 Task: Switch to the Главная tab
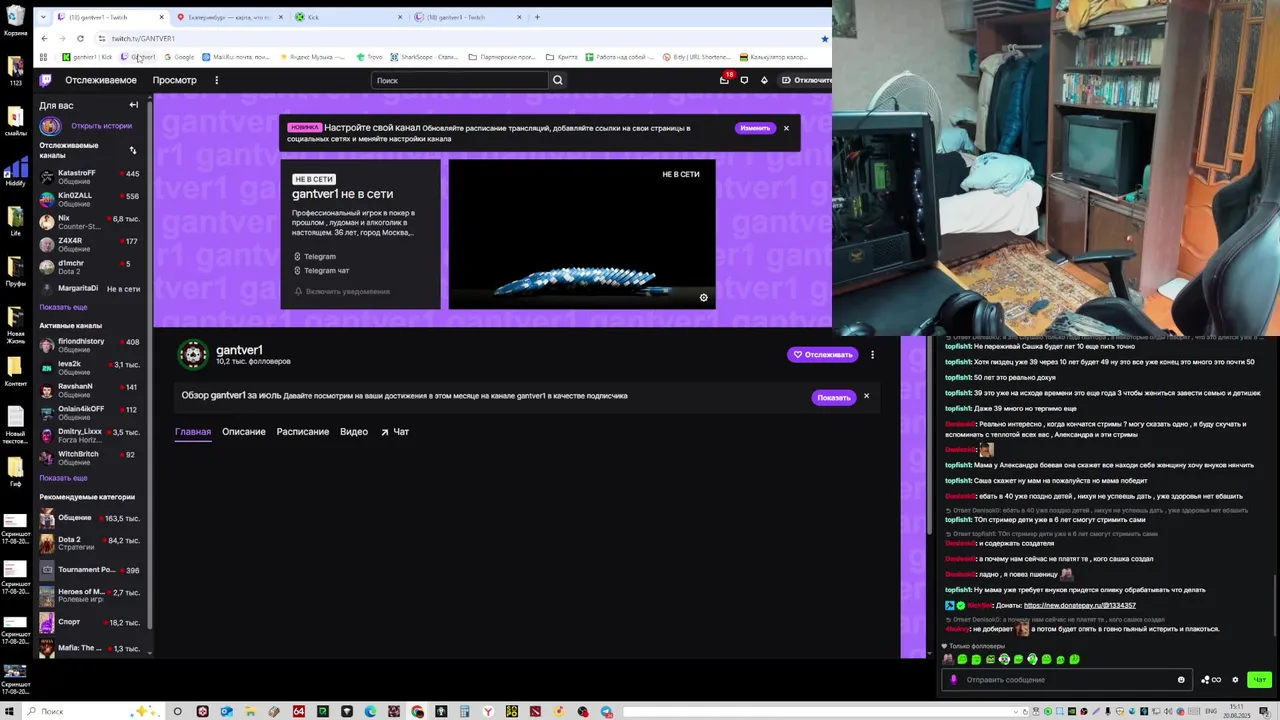pos(193,432)
